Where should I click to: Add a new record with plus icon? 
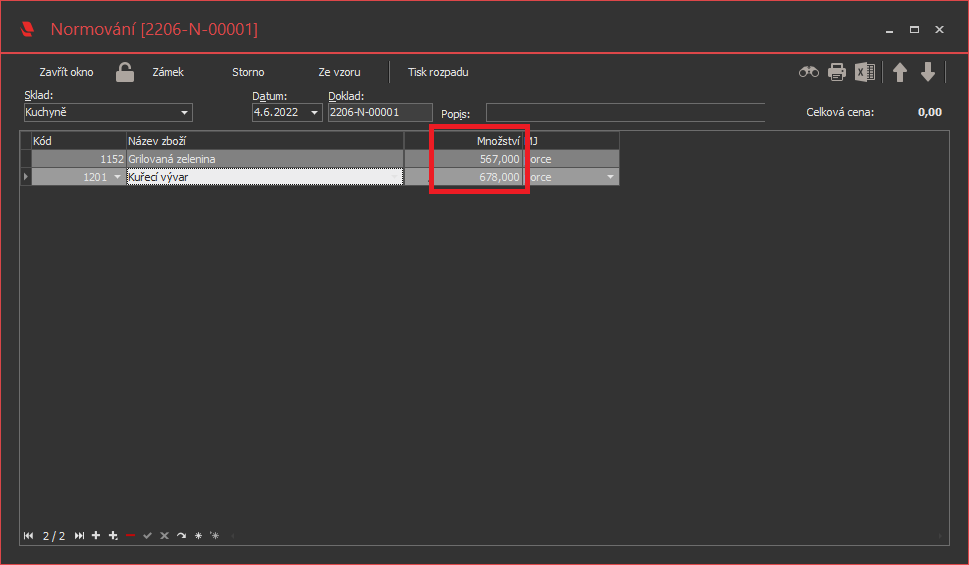(96, 535)
